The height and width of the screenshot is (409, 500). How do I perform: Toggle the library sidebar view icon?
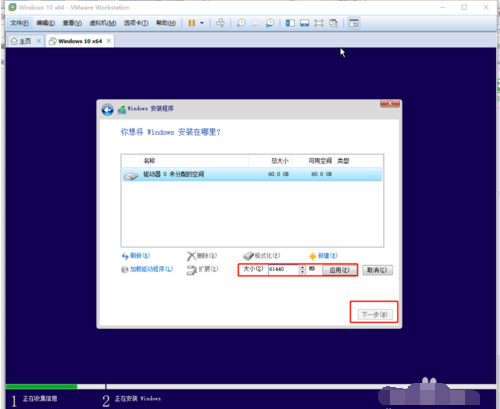(x=290, y=23)
